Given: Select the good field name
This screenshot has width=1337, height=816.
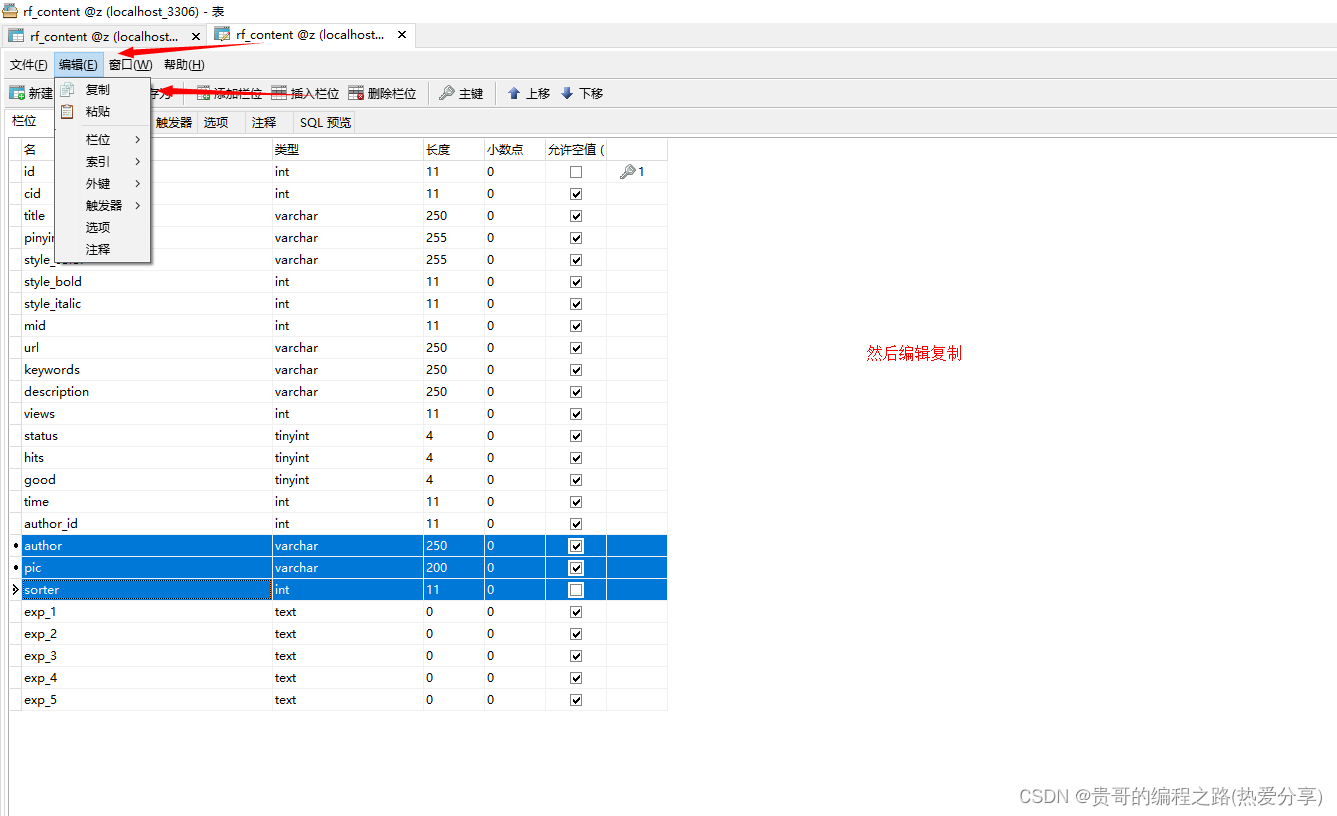Looking at the screenshot, I should click(40, 480).
